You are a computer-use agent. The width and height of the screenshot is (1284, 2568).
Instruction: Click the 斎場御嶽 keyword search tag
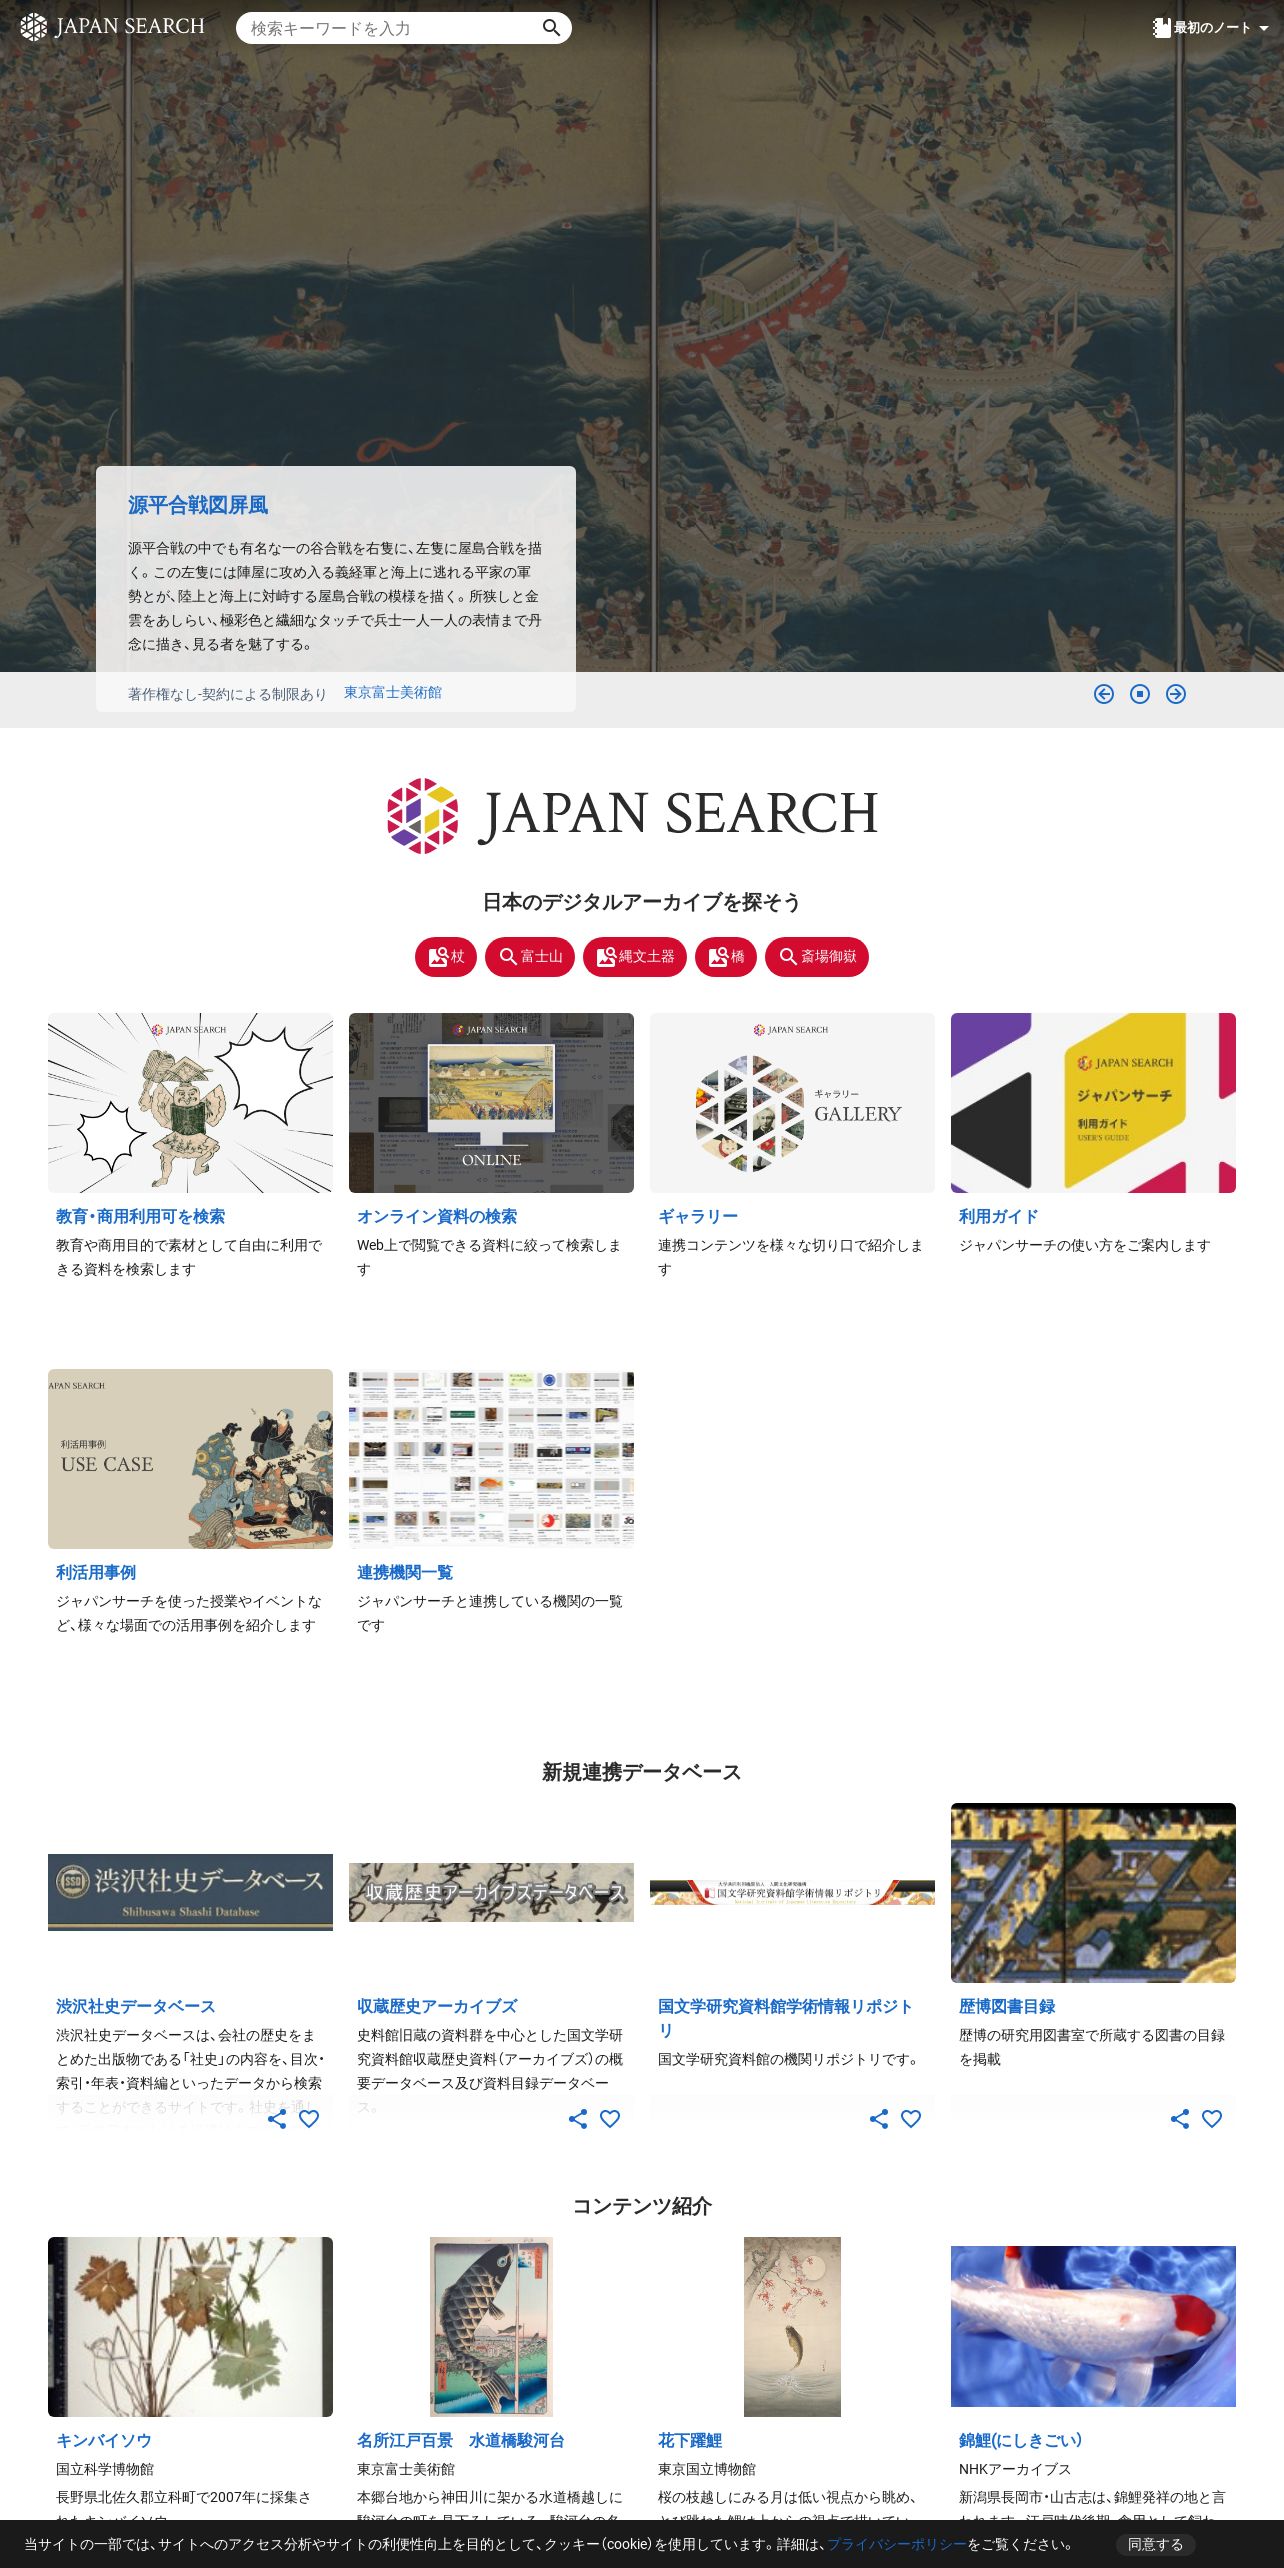[817, 956]
